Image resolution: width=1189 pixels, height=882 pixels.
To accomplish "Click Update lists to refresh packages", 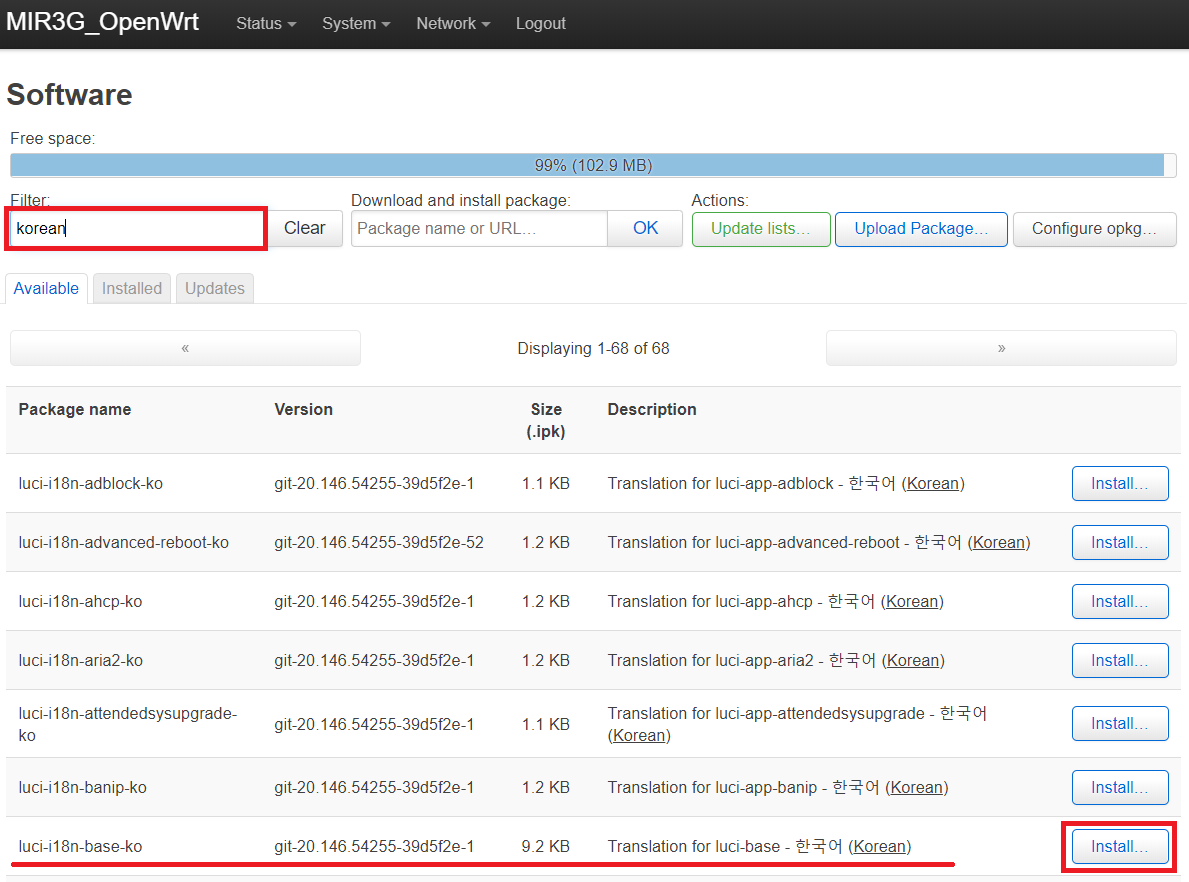I will click(760, 229).
